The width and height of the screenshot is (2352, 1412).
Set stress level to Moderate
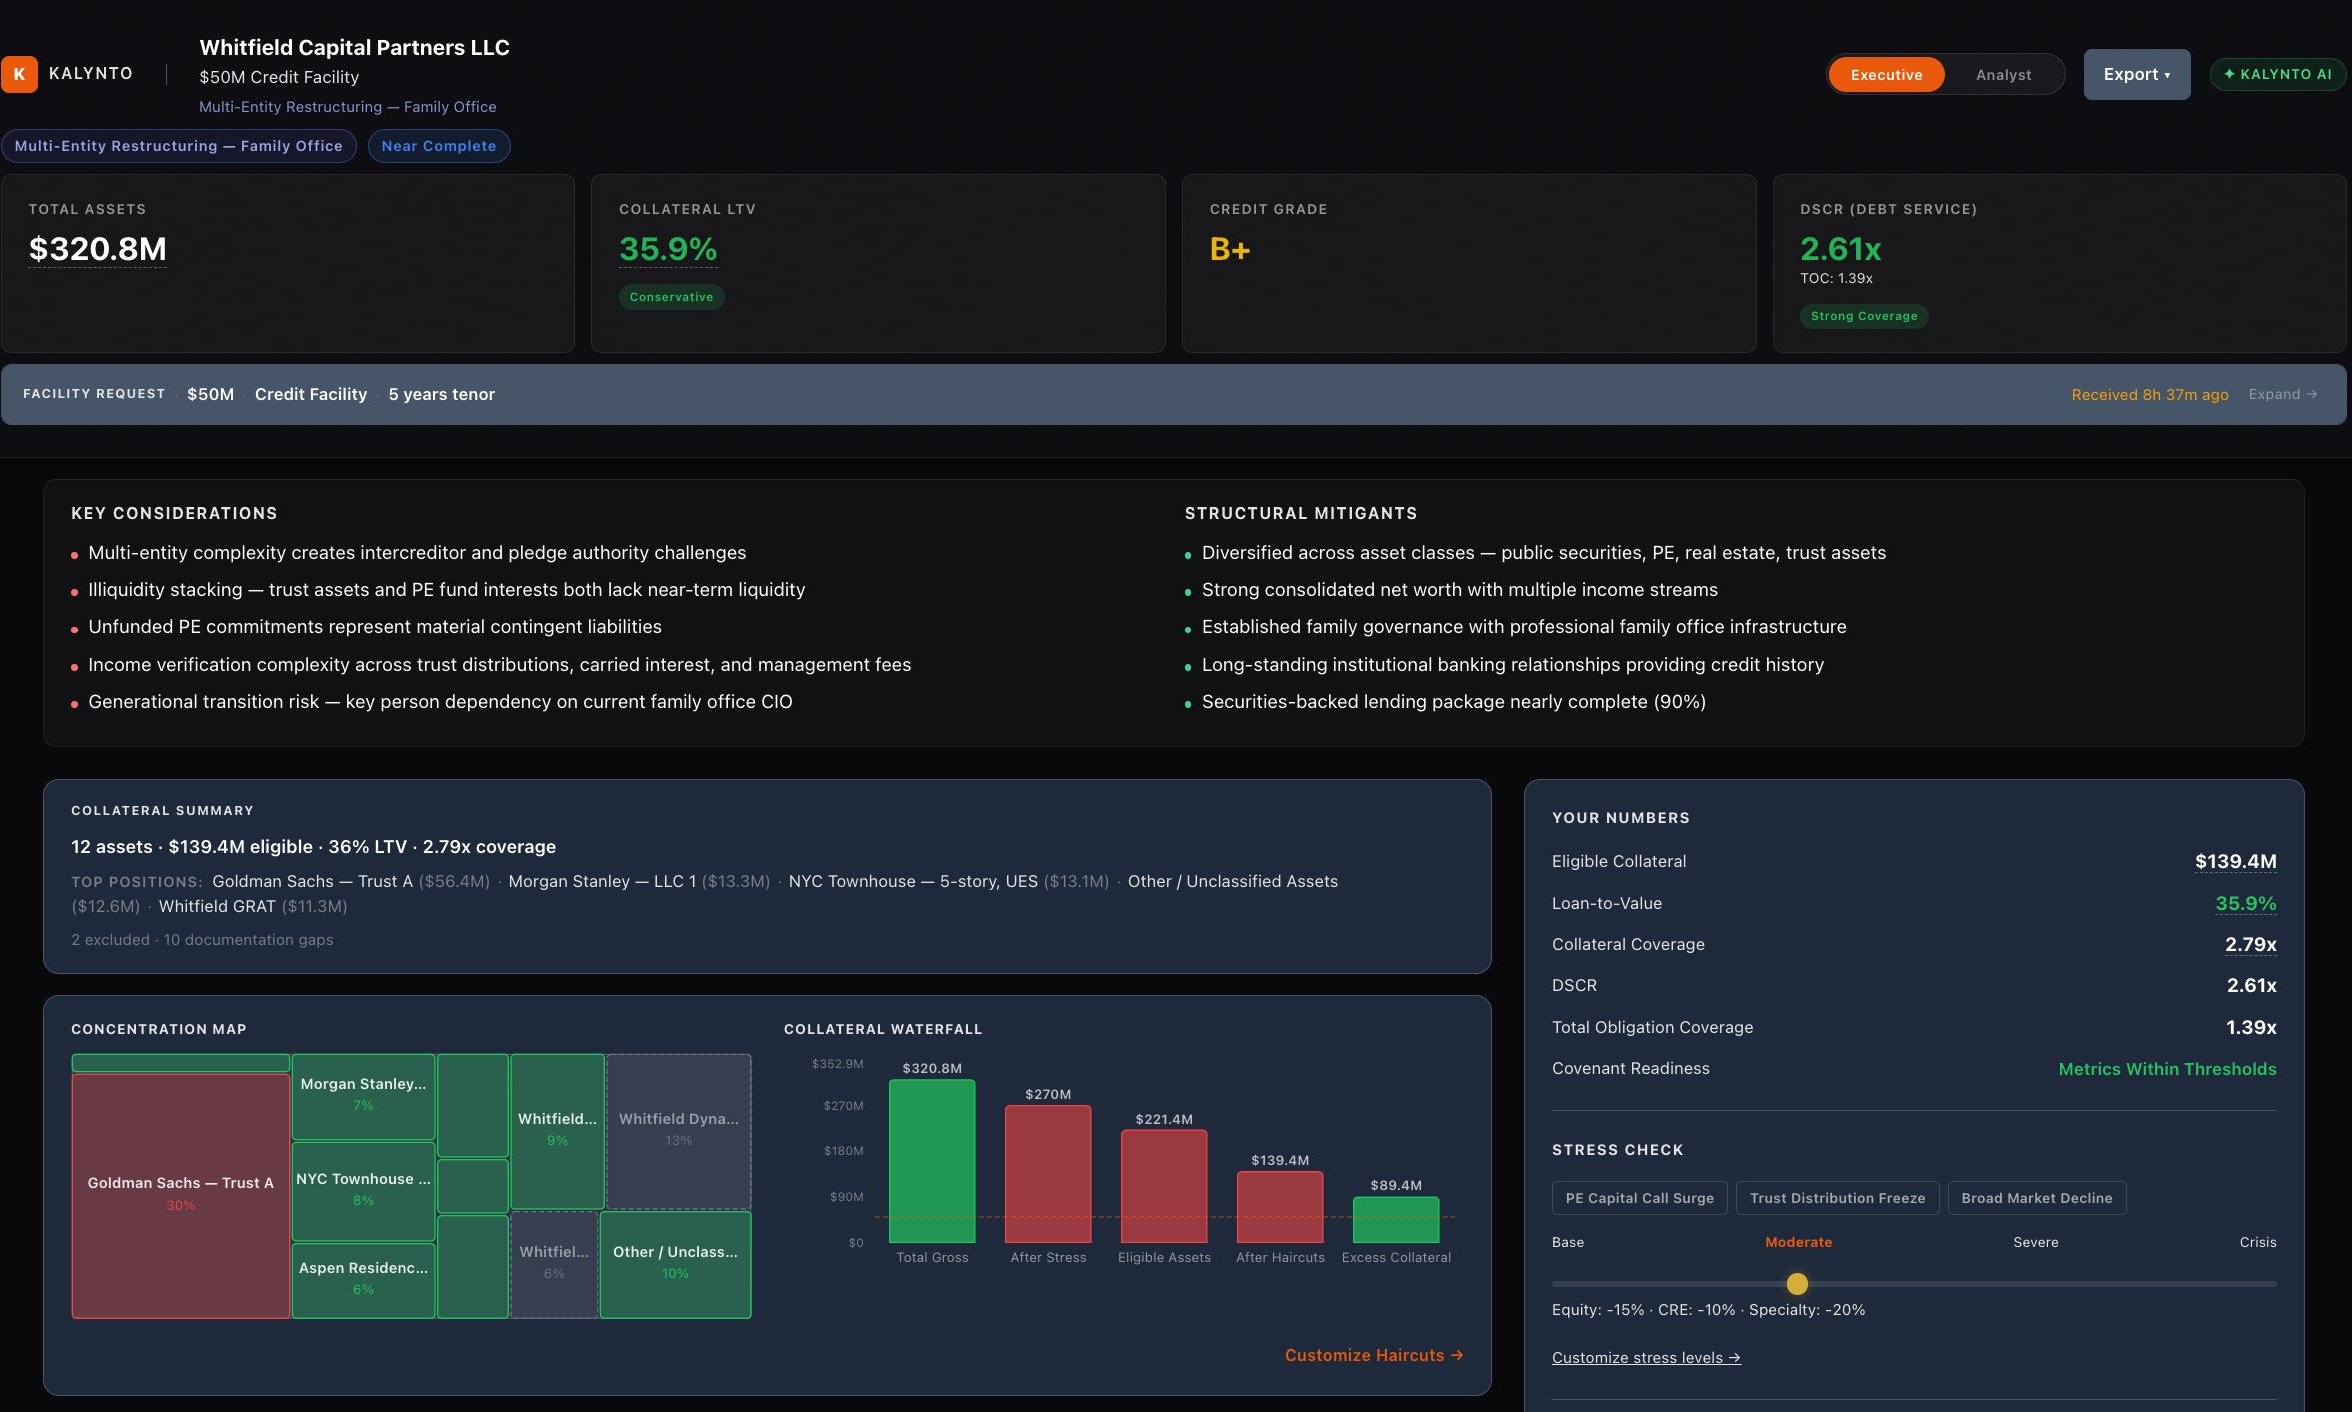tap(1798, 1242)
